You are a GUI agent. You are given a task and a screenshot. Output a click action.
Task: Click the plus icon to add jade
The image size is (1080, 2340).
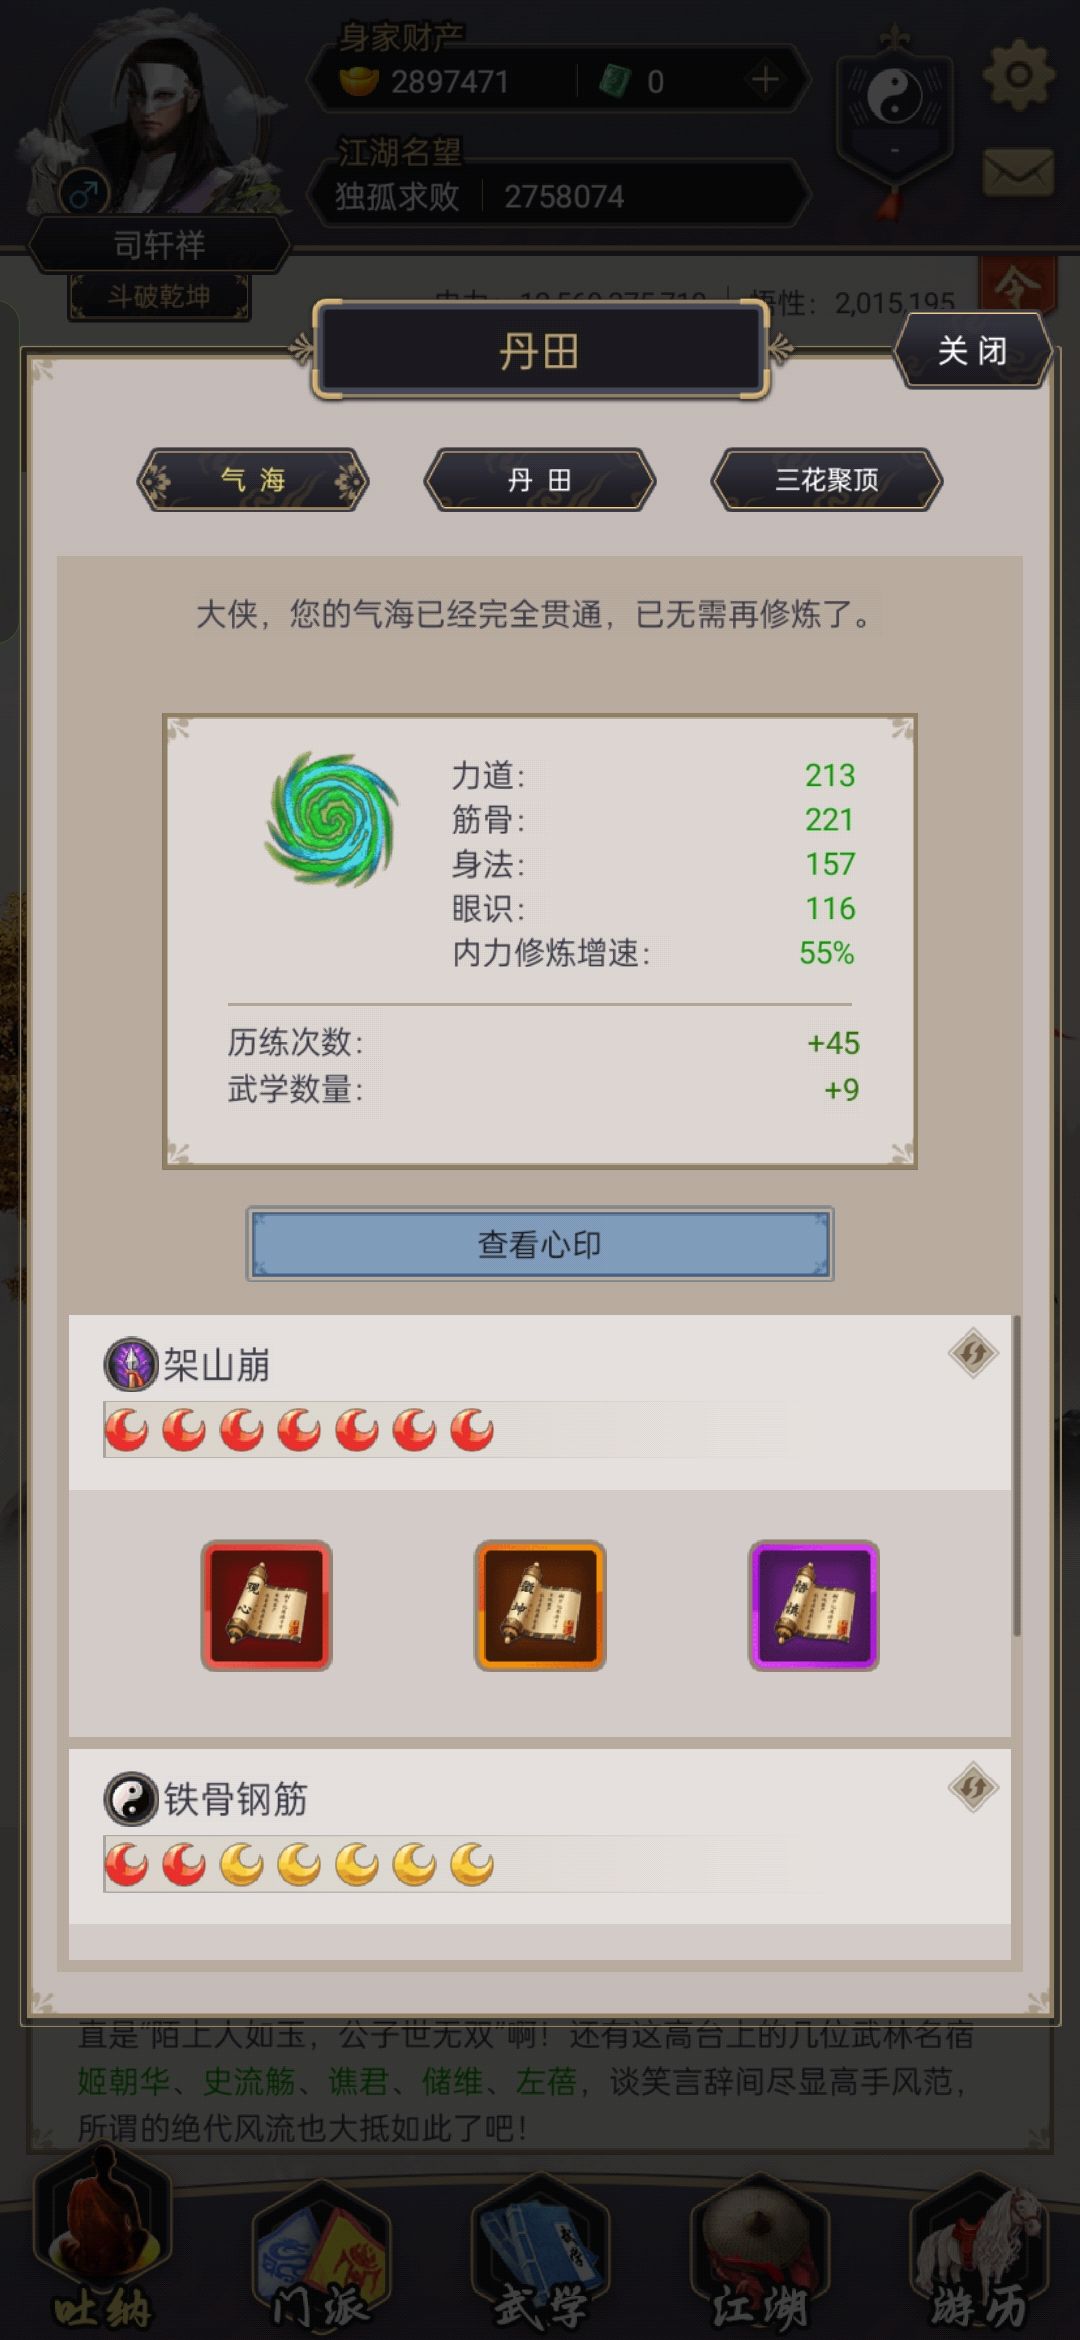coord(765,80)
